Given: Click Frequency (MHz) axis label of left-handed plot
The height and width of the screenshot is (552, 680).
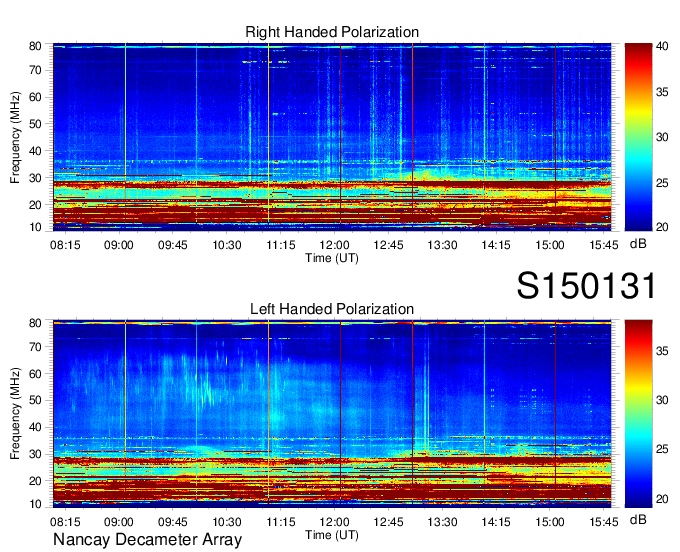Looking at the screenshot, I should click(x=15, y=414).
